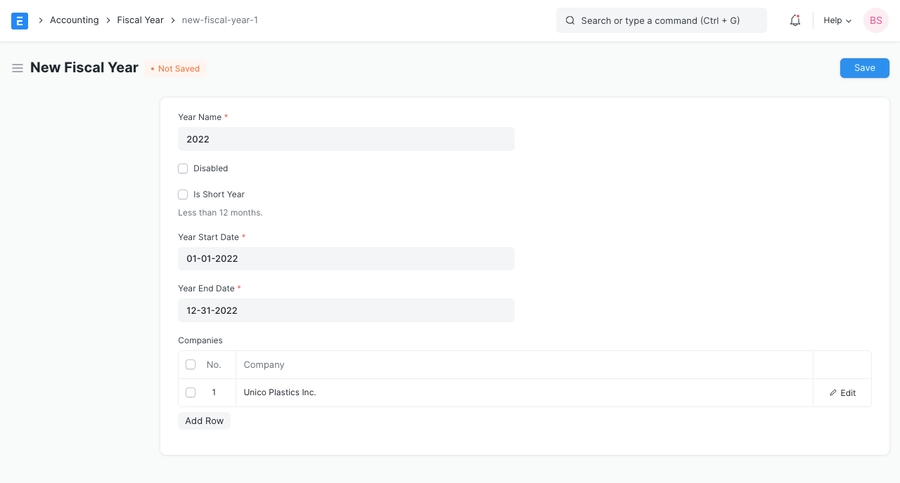Toggle the sidebar hamburger menu icon
The height and width of the screenshot is (483, 900).
(17, 68)
